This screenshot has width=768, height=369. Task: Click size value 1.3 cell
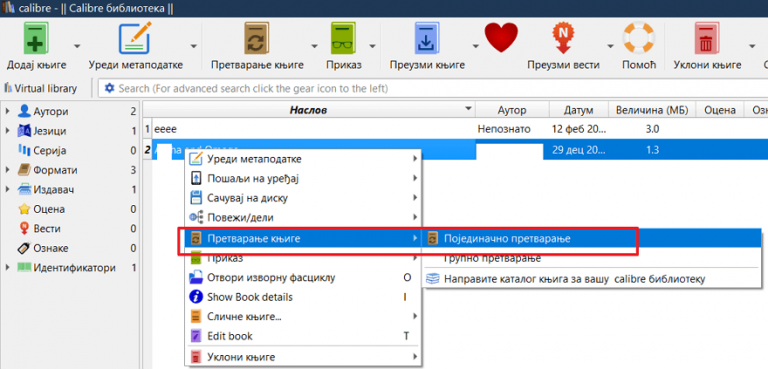point(652,149)
